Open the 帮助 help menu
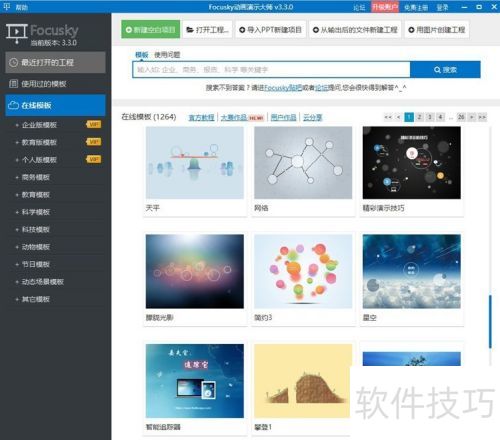 point(22,7)
